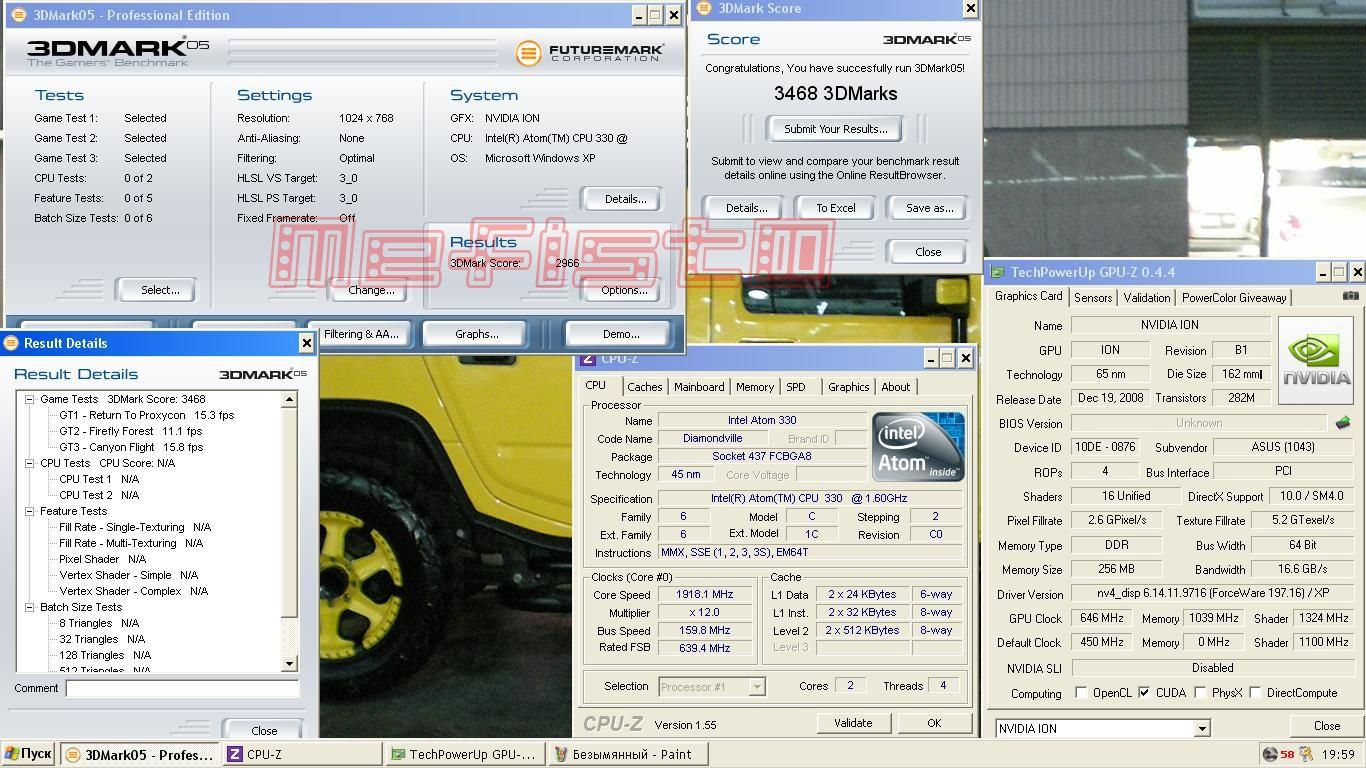Select GT3 - Canyon Flight result row
The image size is (1366, 768).
click(x=130, y=447)
